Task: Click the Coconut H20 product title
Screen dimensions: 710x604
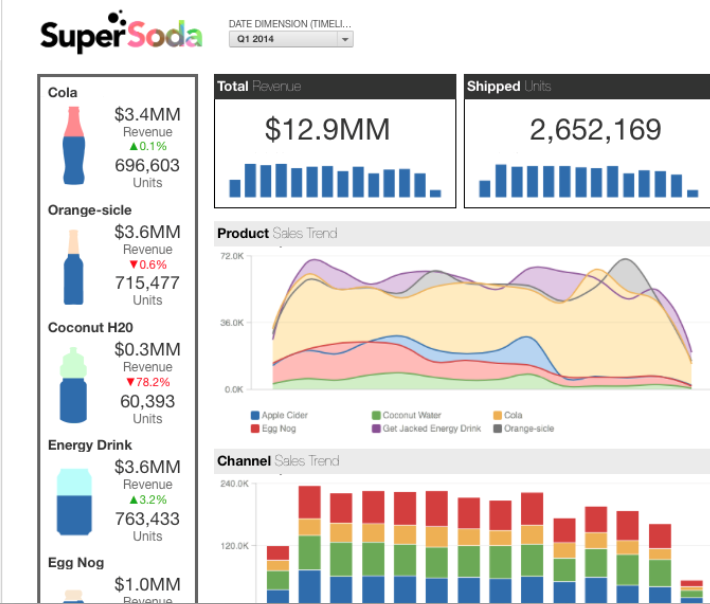Action: pos(91,327)
